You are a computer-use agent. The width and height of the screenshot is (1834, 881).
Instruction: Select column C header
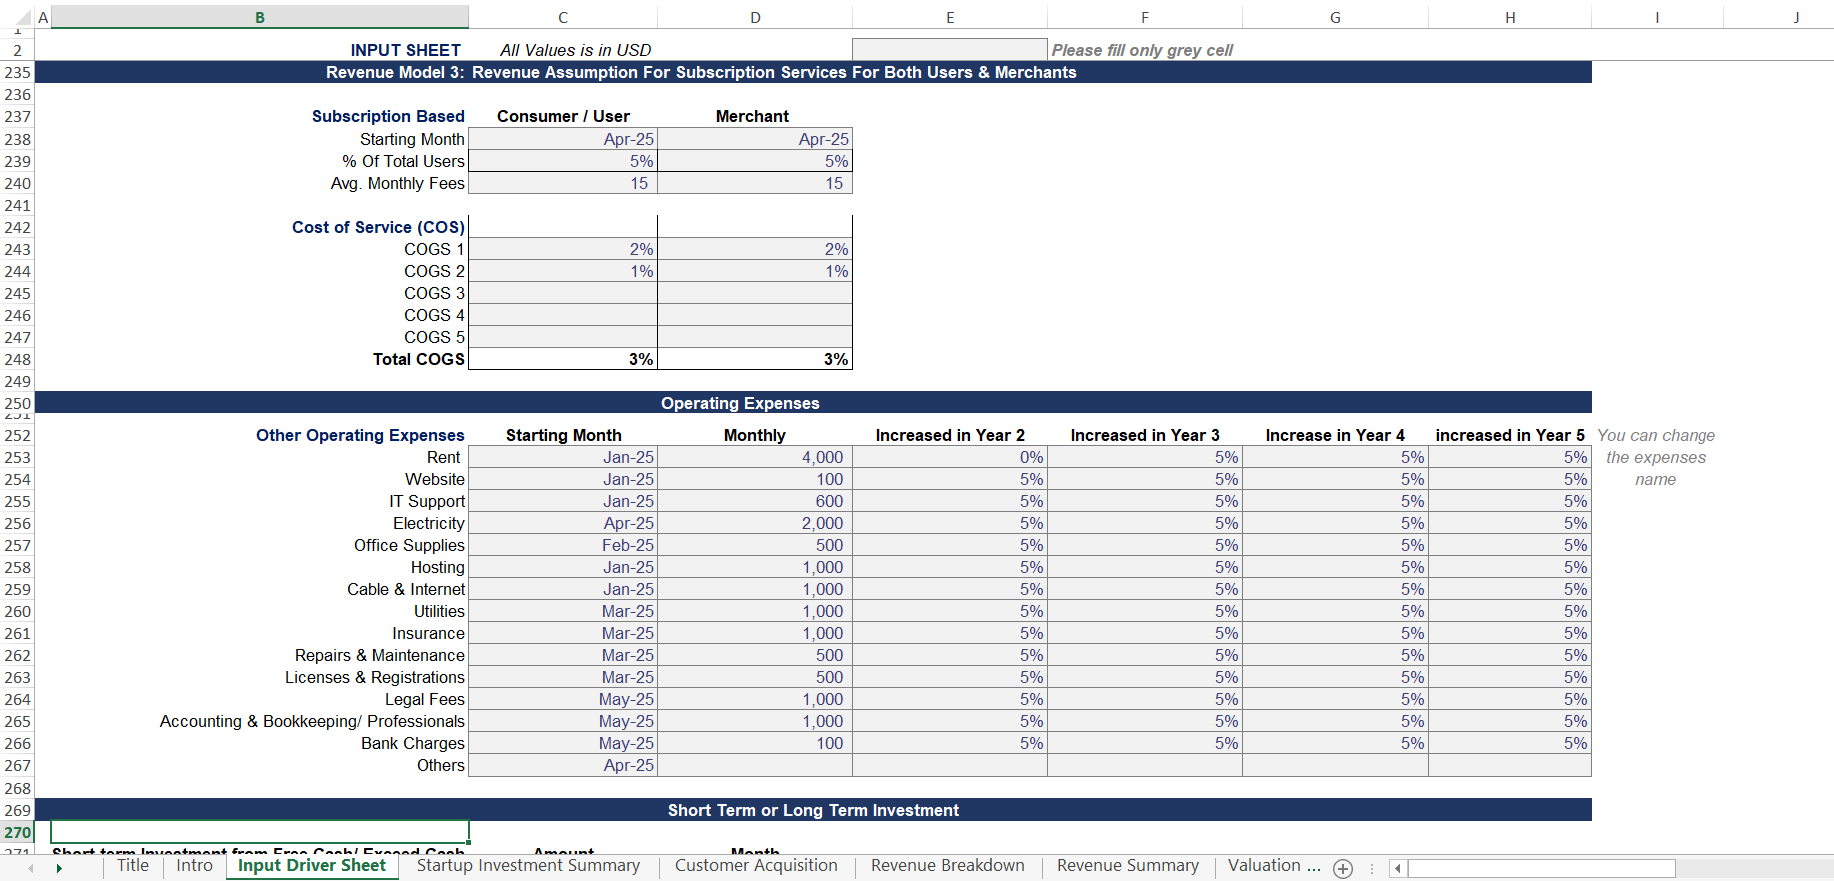pyautogui.click(x=563, y=17)
